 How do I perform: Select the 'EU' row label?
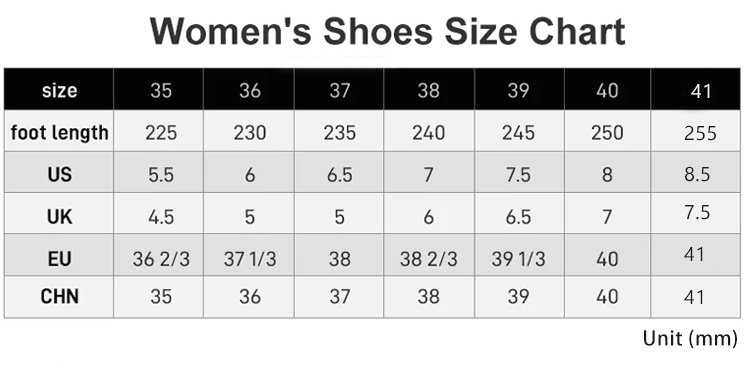[x=59, y=259]
